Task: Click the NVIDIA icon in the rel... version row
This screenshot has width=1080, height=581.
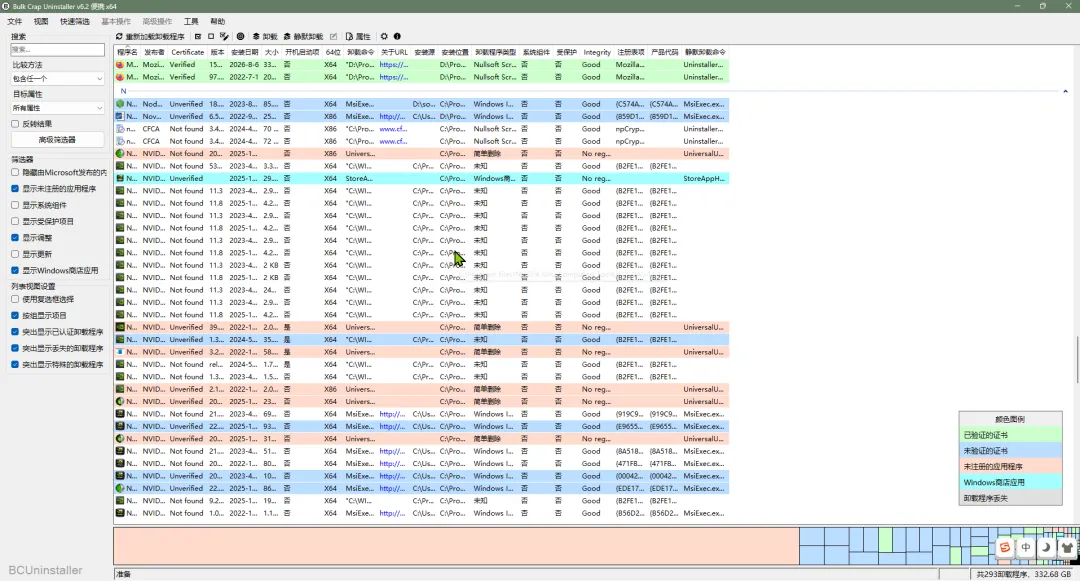Action: (x=120, y=364)
